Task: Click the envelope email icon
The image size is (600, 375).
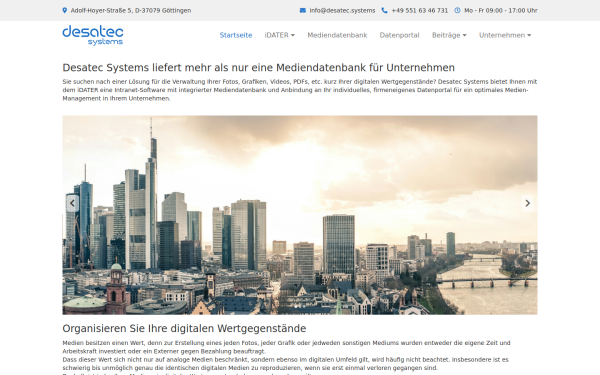Action: tap(303, 10)
